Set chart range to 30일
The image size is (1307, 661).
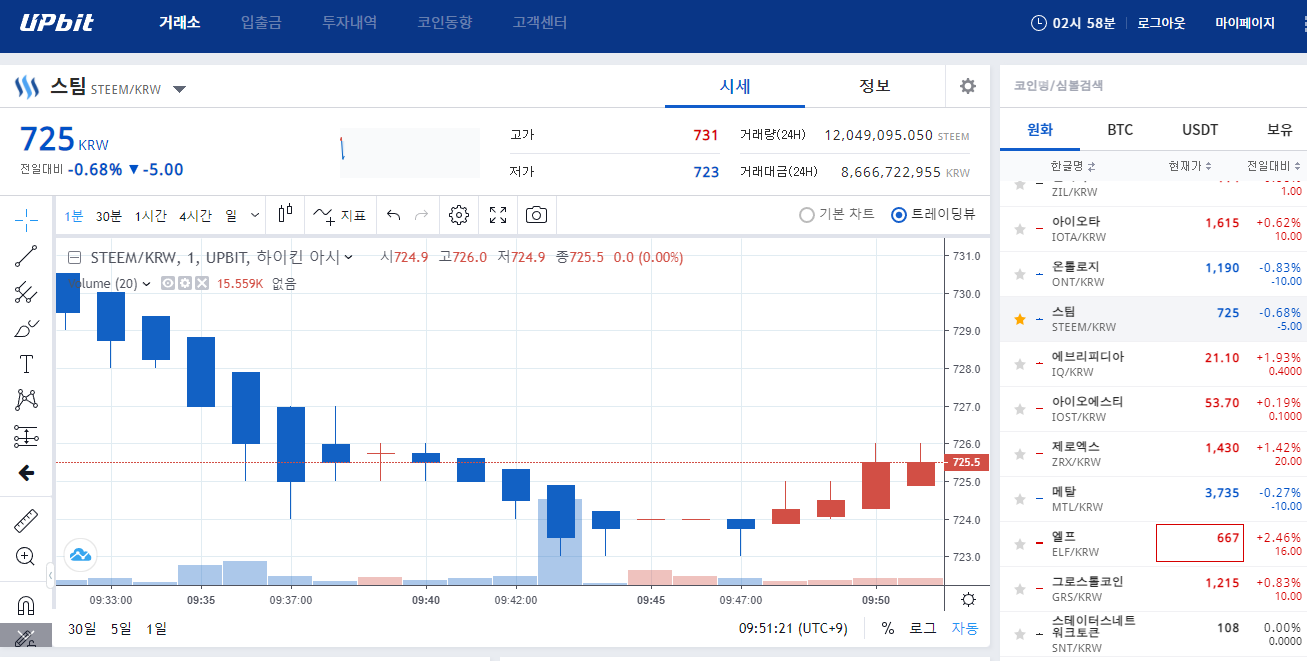click(82, 628)
